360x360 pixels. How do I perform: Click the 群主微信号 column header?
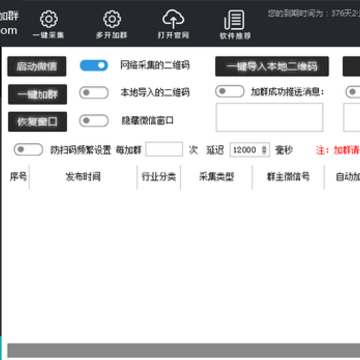click(x=288, y=177)
